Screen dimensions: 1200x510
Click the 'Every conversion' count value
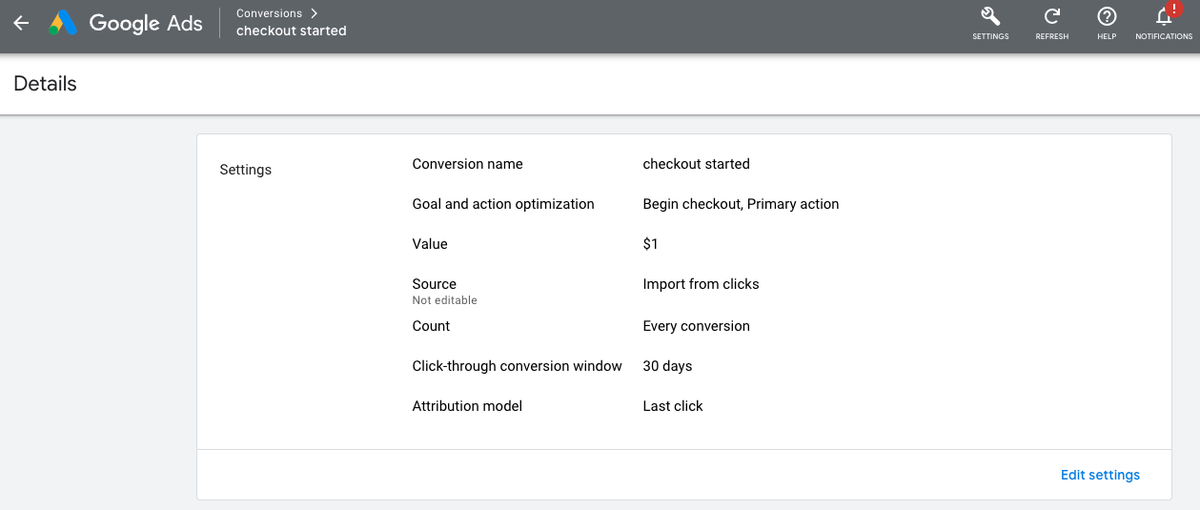click(695, 326)
